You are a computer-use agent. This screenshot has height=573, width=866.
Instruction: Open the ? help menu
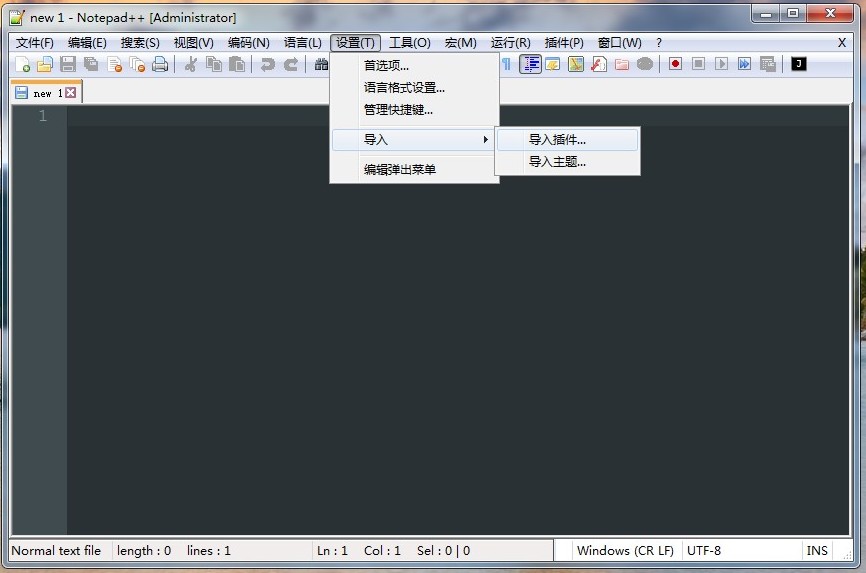pyautogui.click(x=659, y=43)
